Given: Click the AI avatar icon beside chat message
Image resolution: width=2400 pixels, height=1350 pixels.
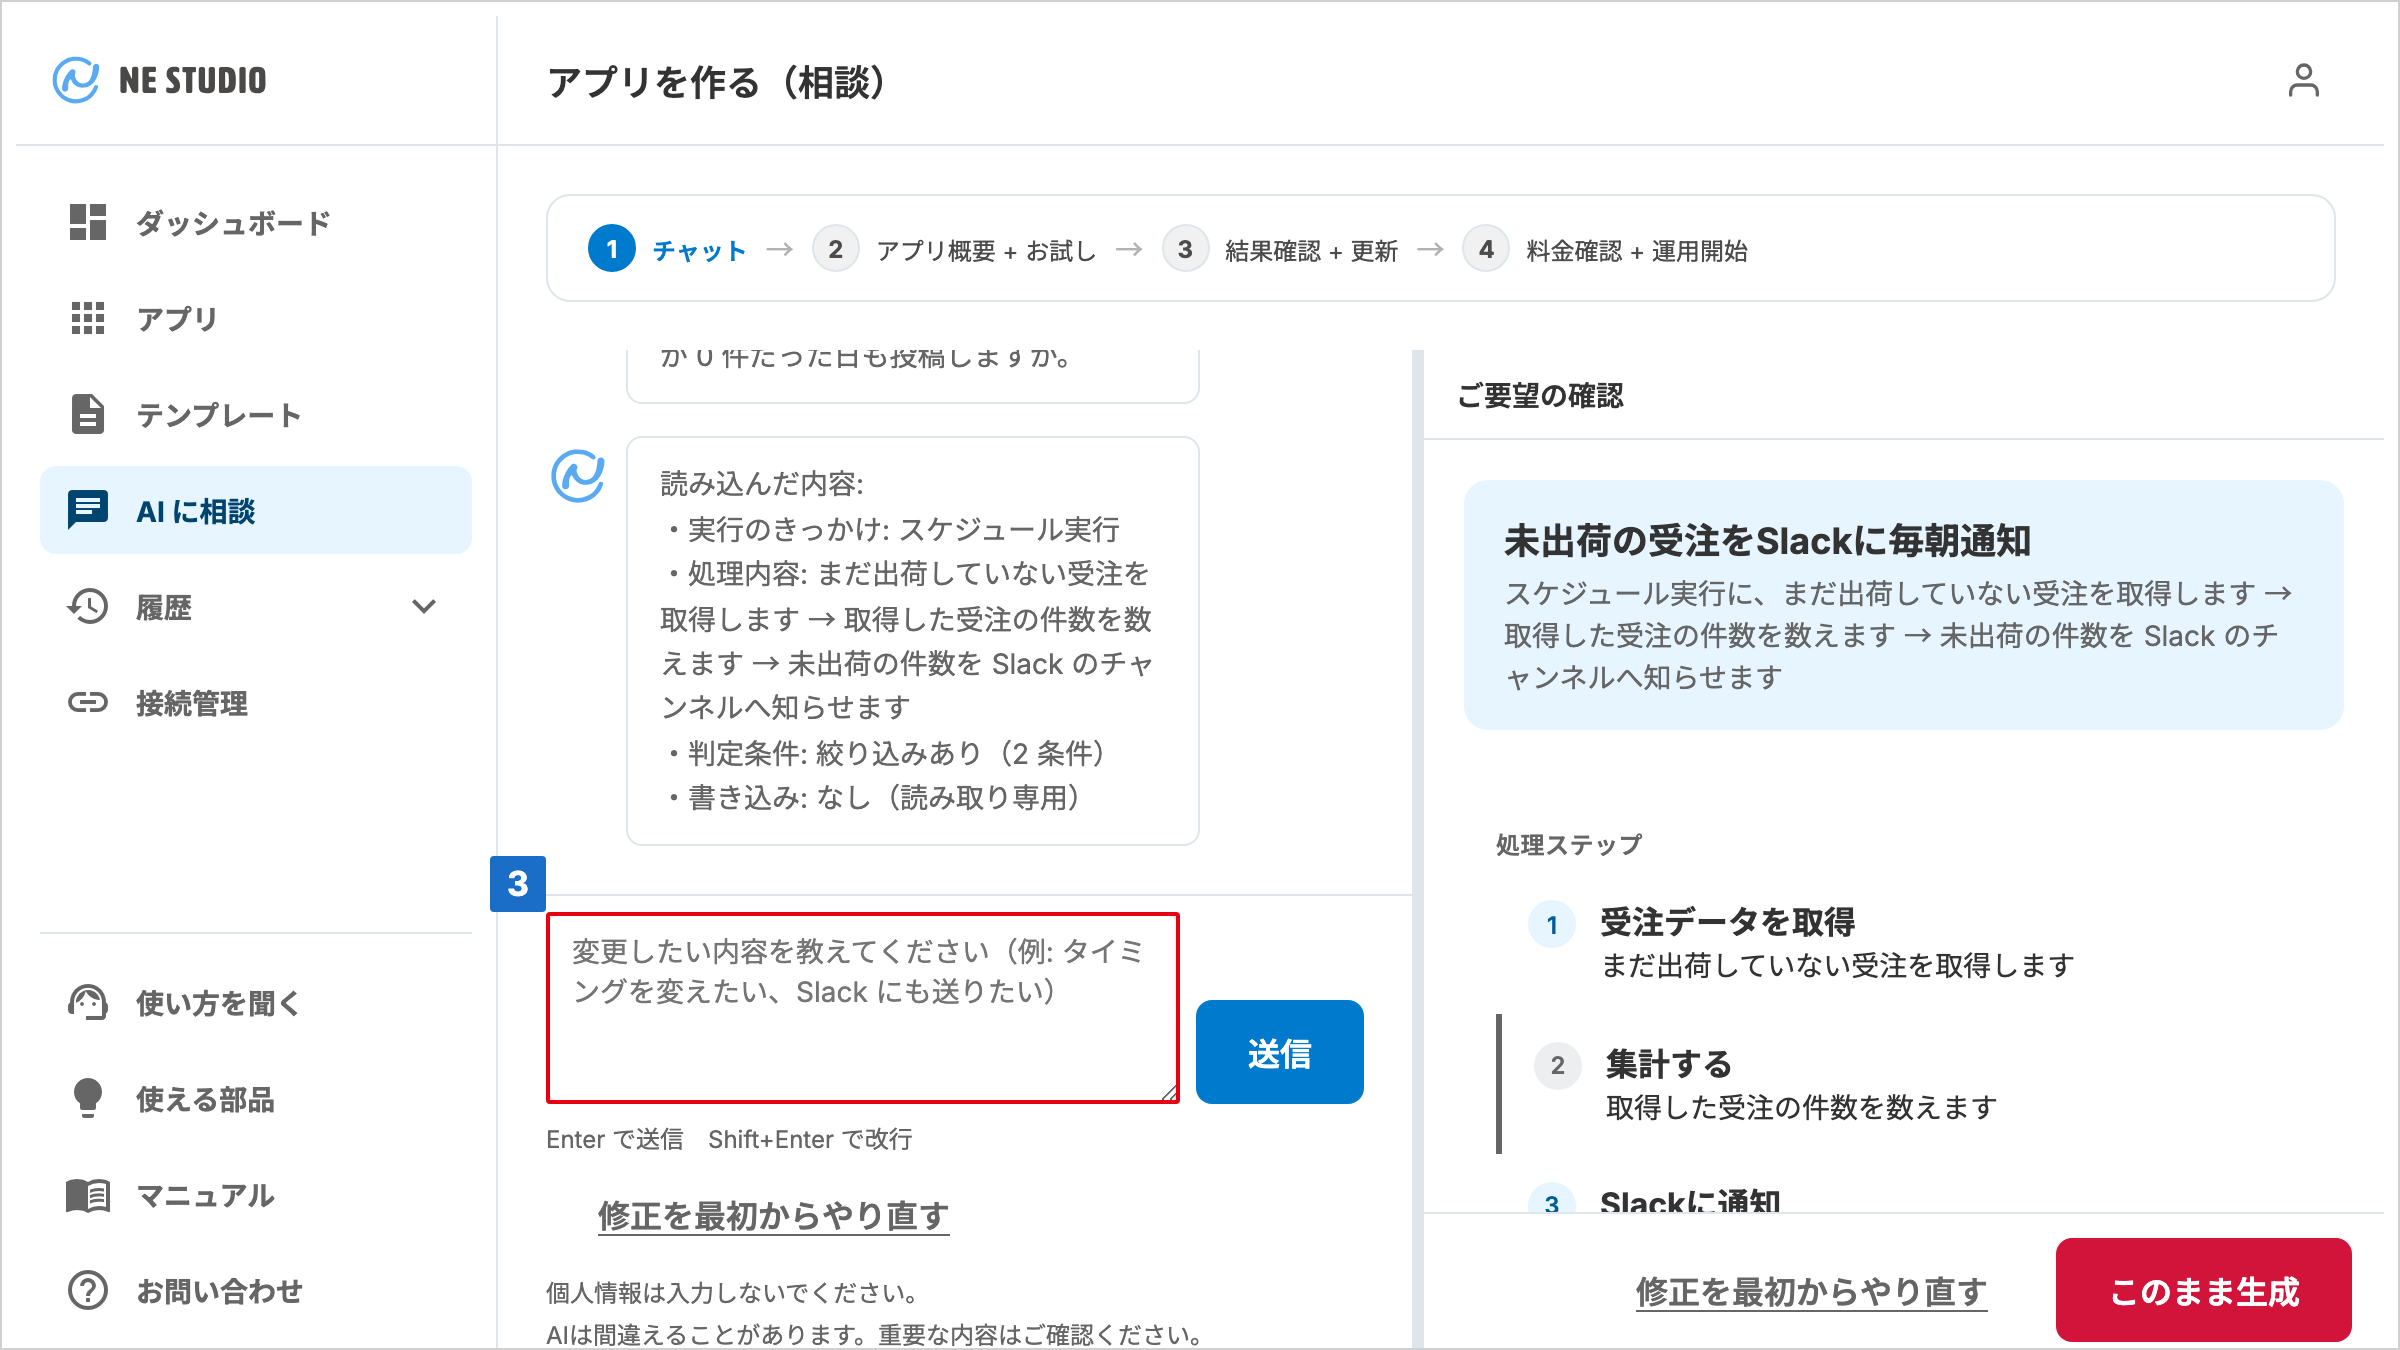Looking at the screenshot, I should coord(578,476).
